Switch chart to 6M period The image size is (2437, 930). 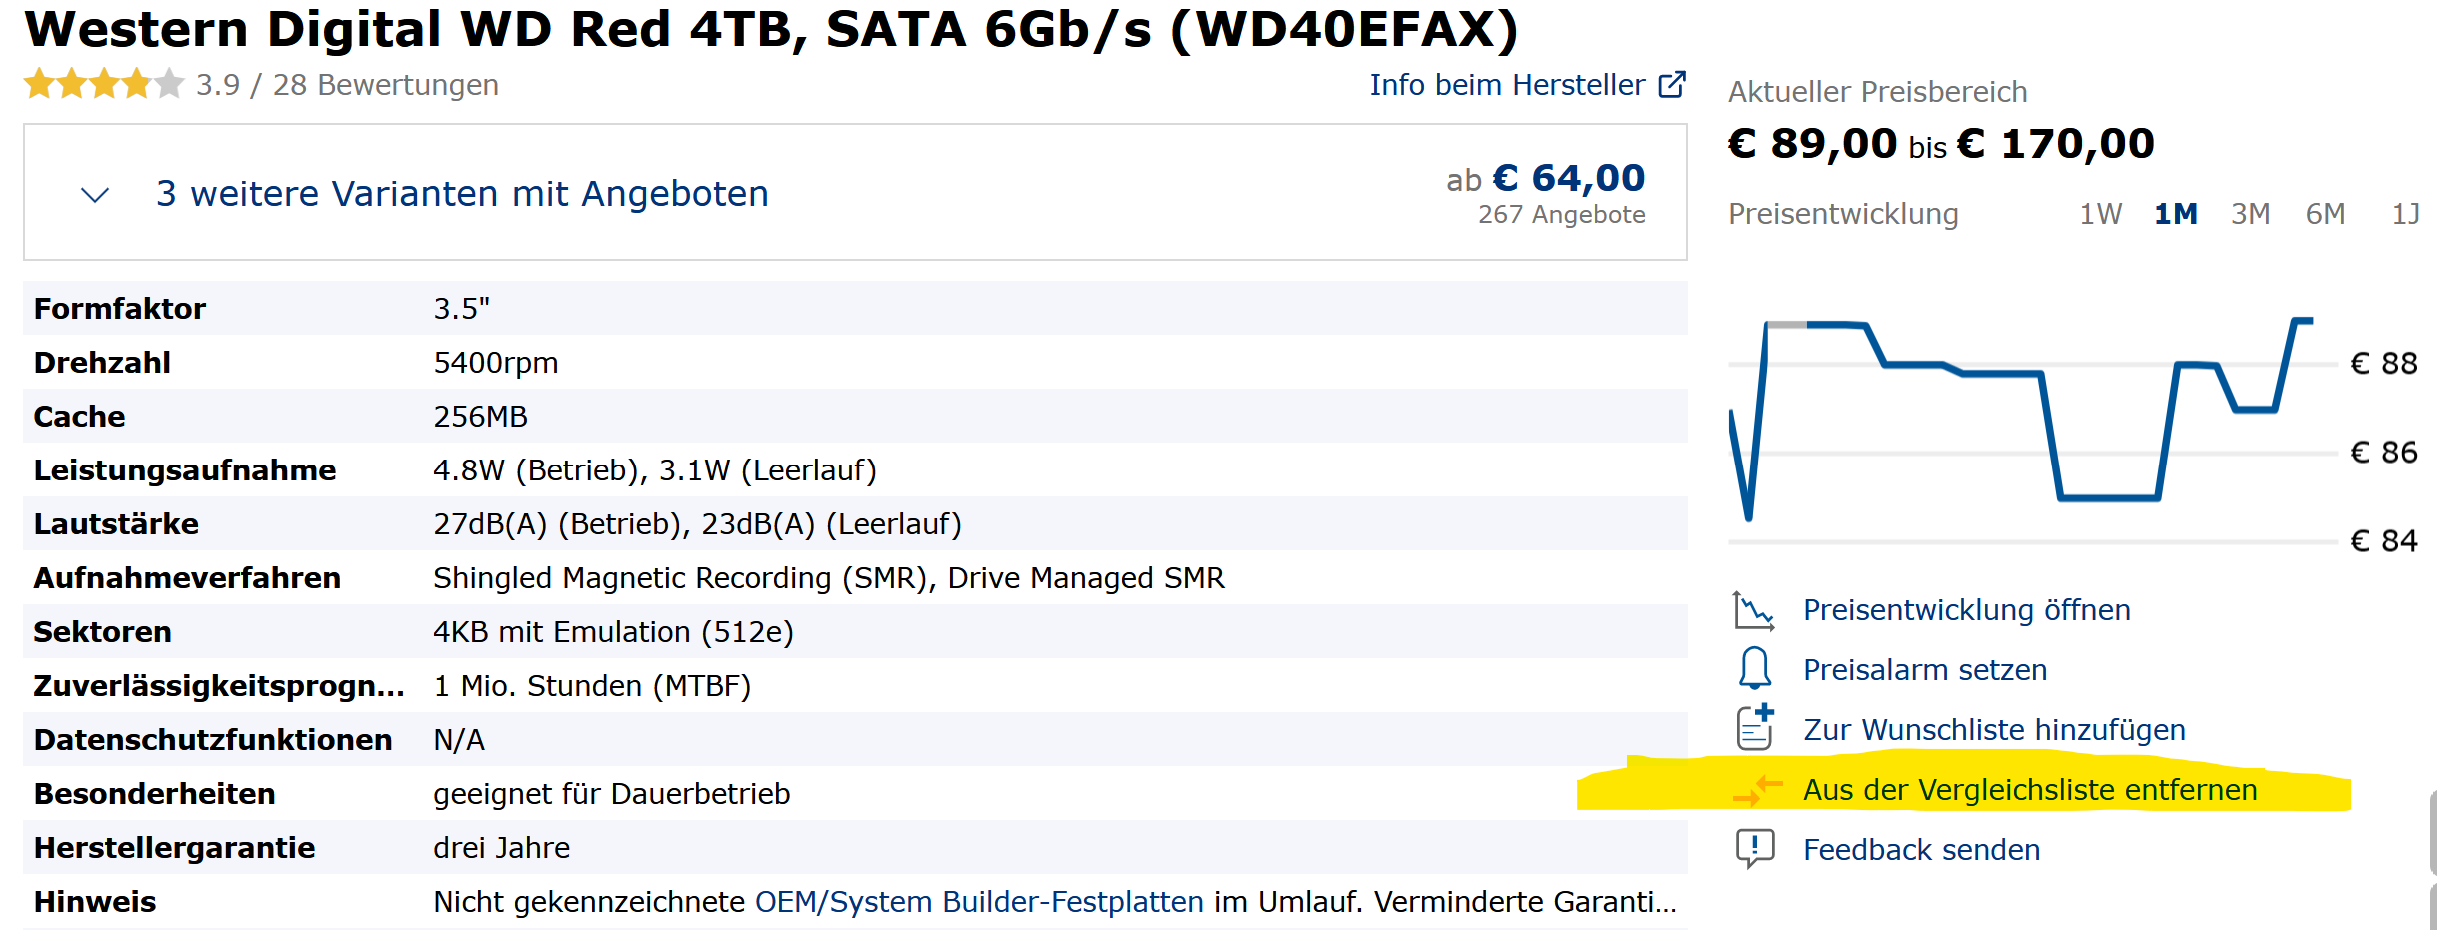(x=2325, y=214)
